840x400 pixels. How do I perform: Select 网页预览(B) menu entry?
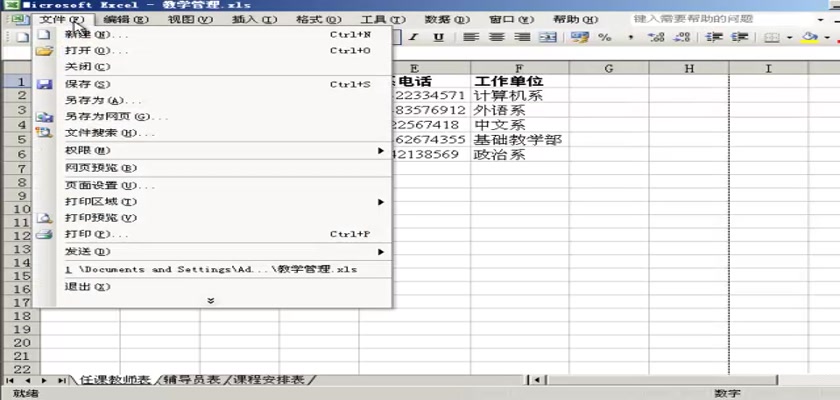[x=213, y=168]
